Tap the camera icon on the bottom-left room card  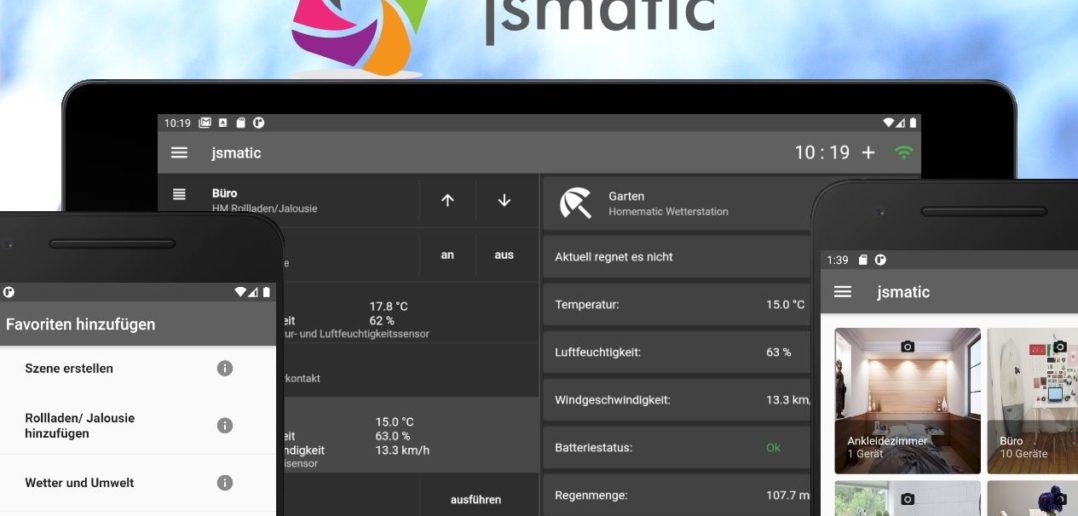[x=908, y=499]
